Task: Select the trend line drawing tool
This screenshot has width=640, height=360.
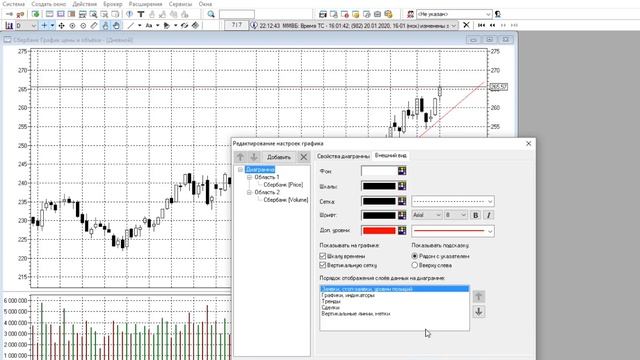Action: (131, 26)
